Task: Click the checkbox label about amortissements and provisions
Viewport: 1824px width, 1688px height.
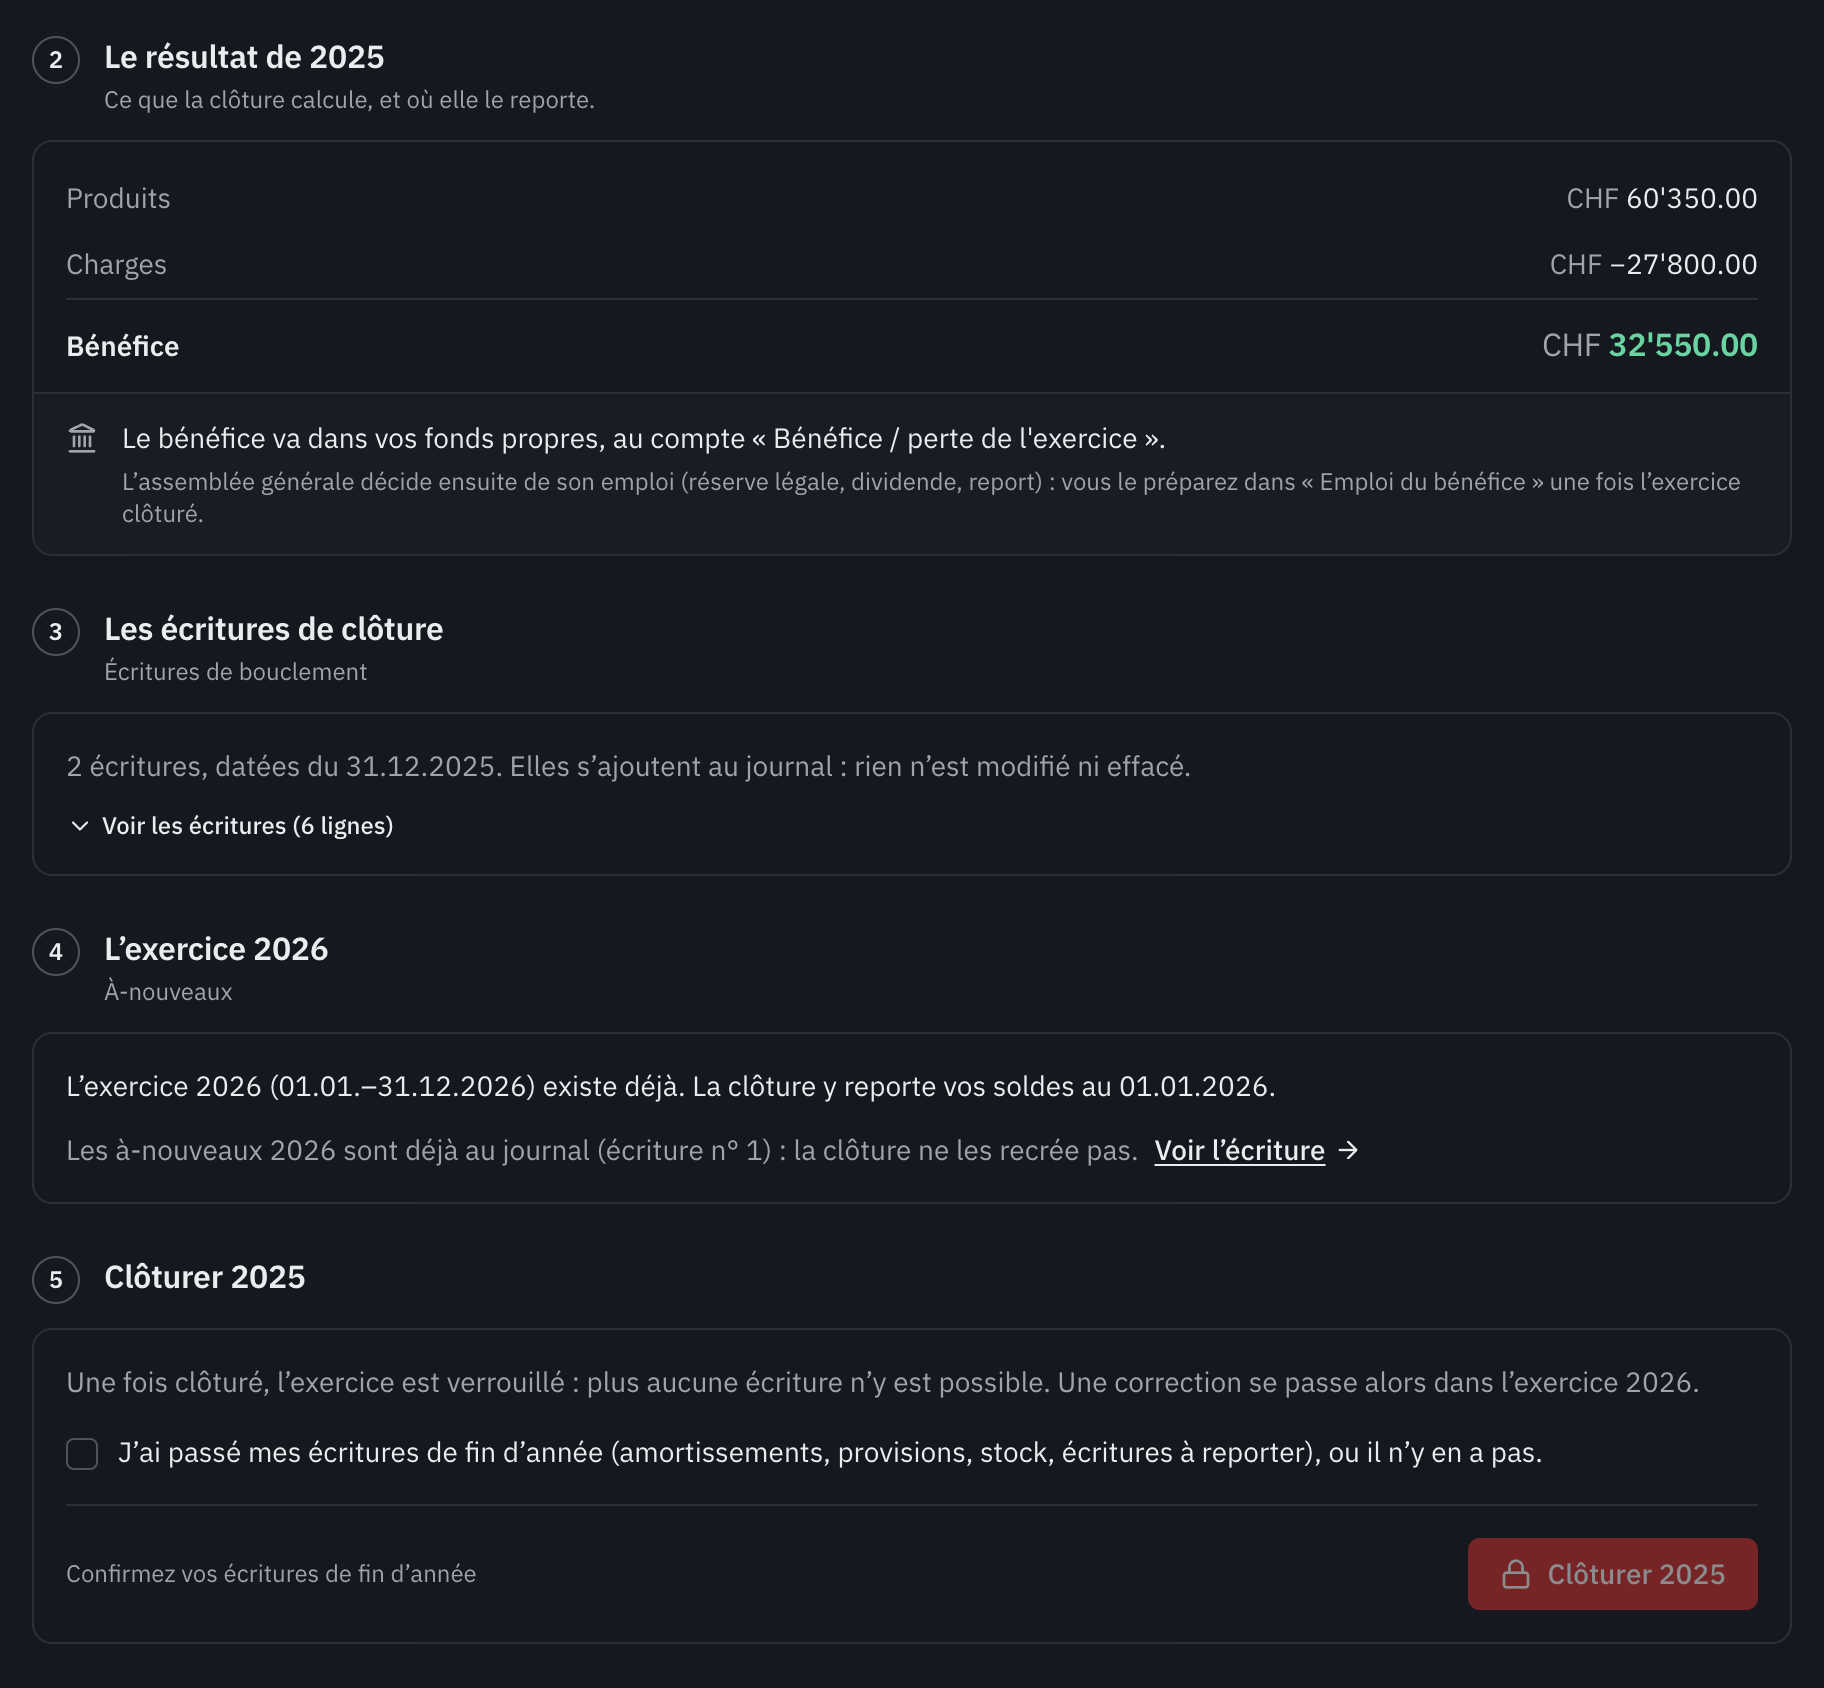Action: pyautogui.click(x=830, y=1452)
